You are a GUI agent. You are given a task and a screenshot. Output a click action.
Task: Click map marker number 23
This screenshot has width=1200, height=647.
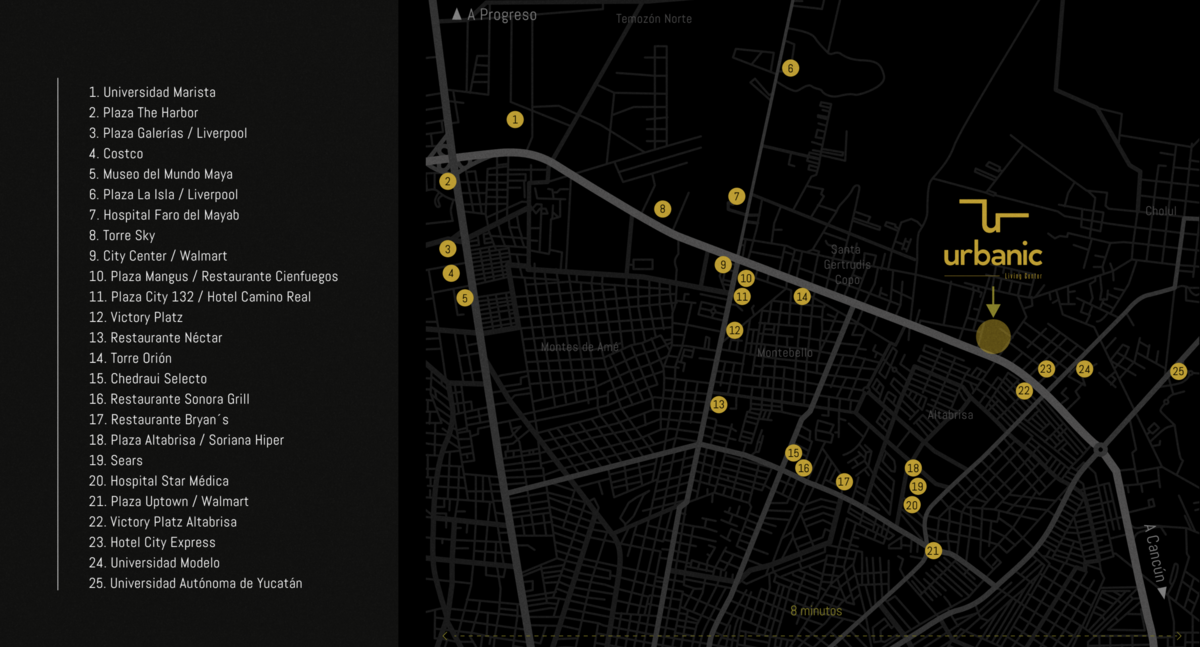click(x=1046, y=369)
